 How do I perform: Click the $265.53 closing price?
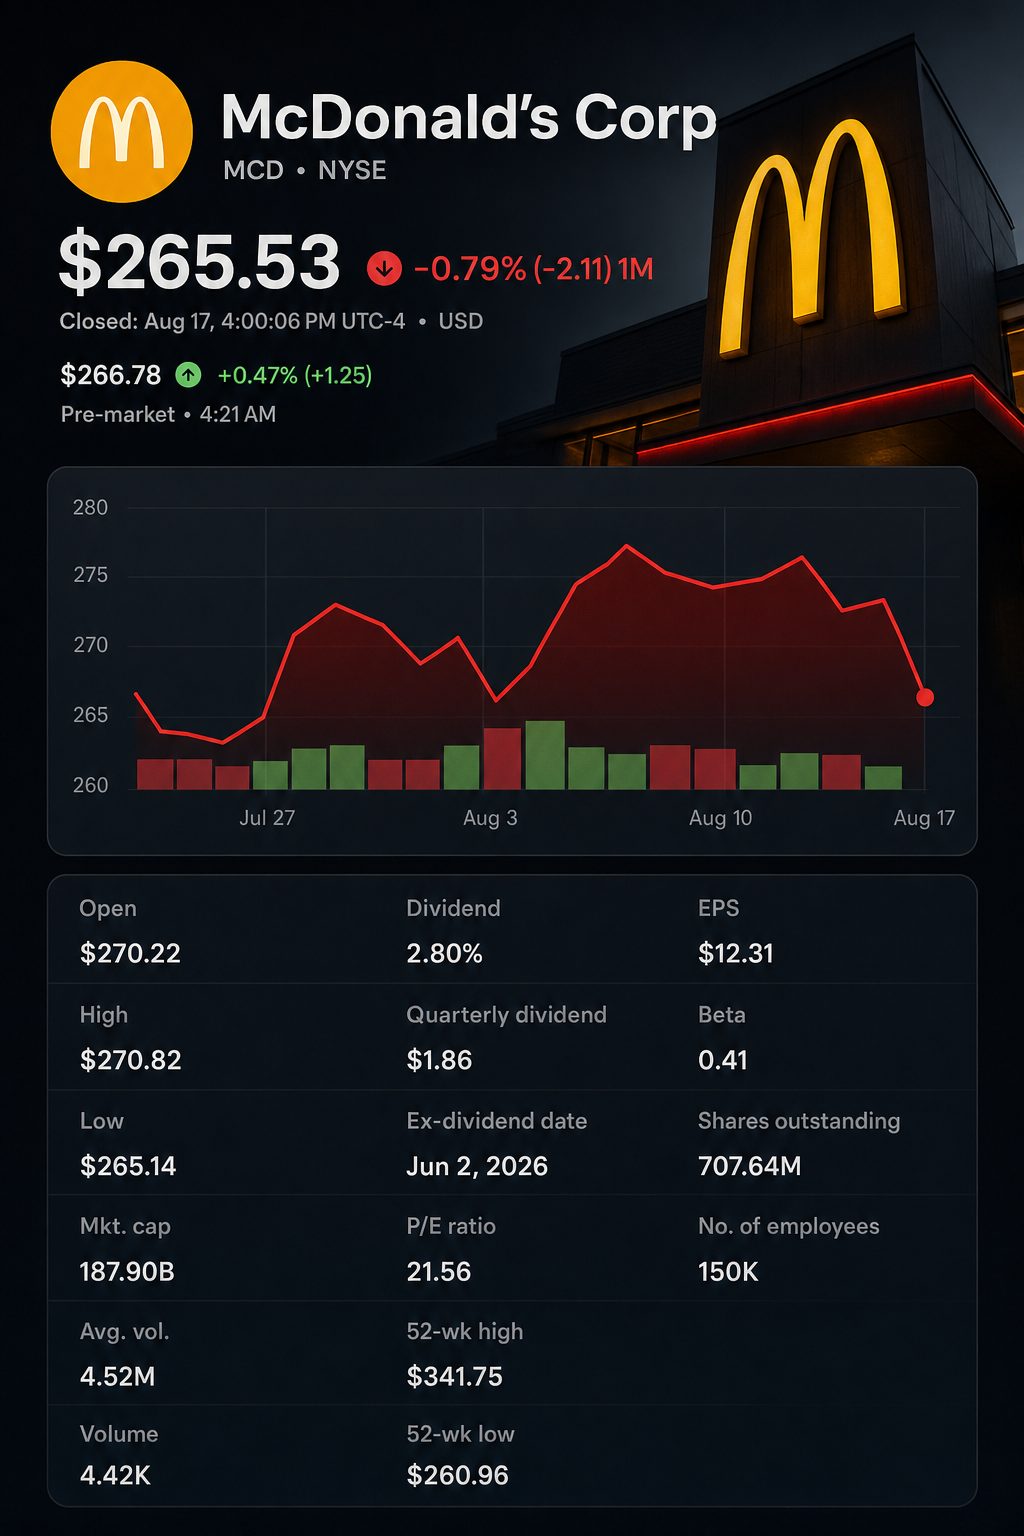(200, 262)
